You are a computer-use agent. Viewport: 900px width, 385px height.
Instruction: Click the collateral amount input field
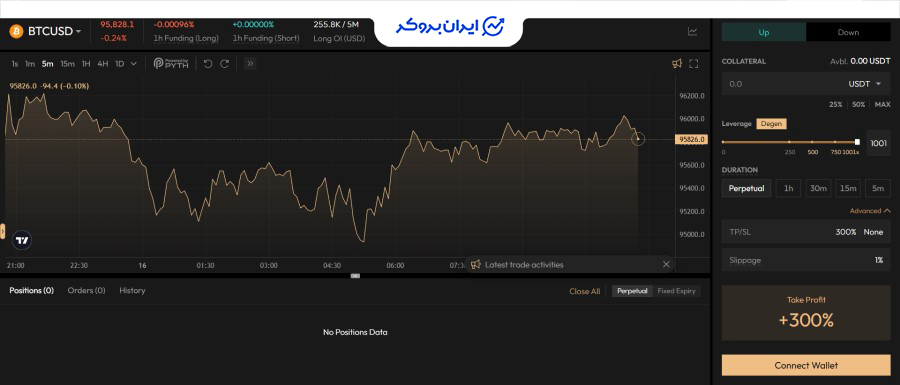781,84
